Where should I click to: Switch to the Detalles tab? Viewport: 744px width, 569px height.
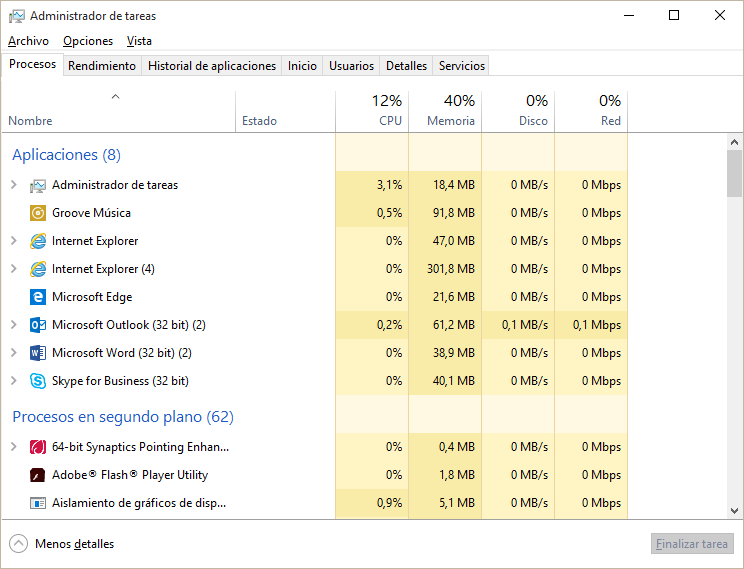pyautogui.click(x=407, y=66)
